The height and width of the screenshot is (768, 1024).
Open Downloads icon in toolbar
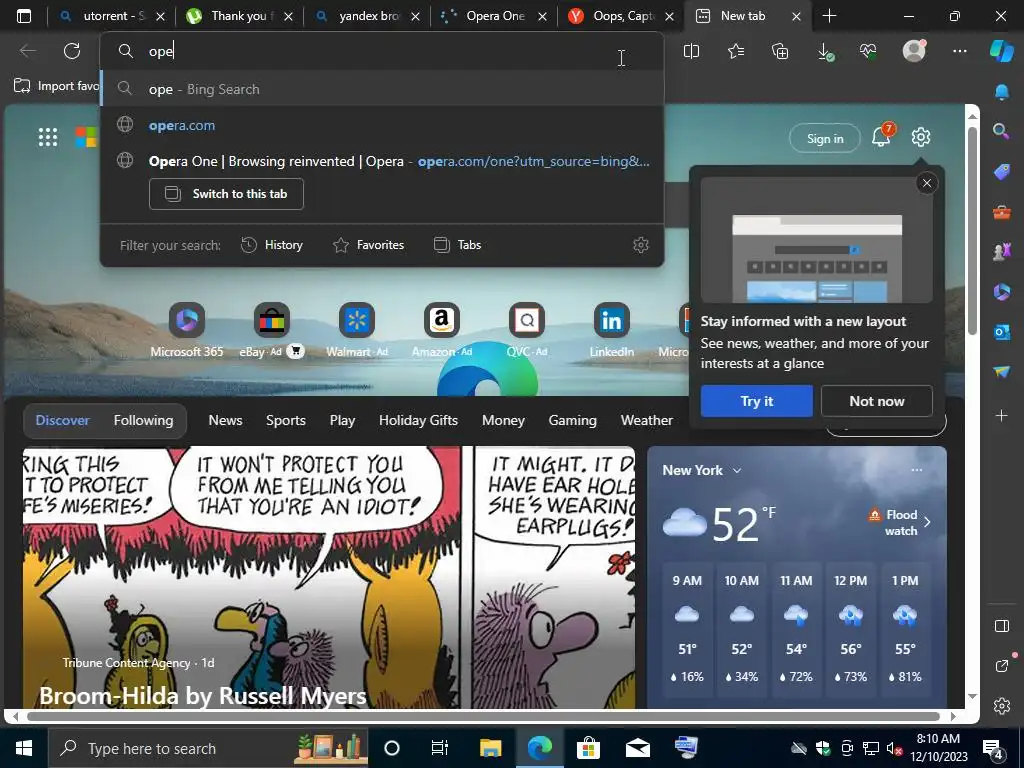[x=825, y=52]
